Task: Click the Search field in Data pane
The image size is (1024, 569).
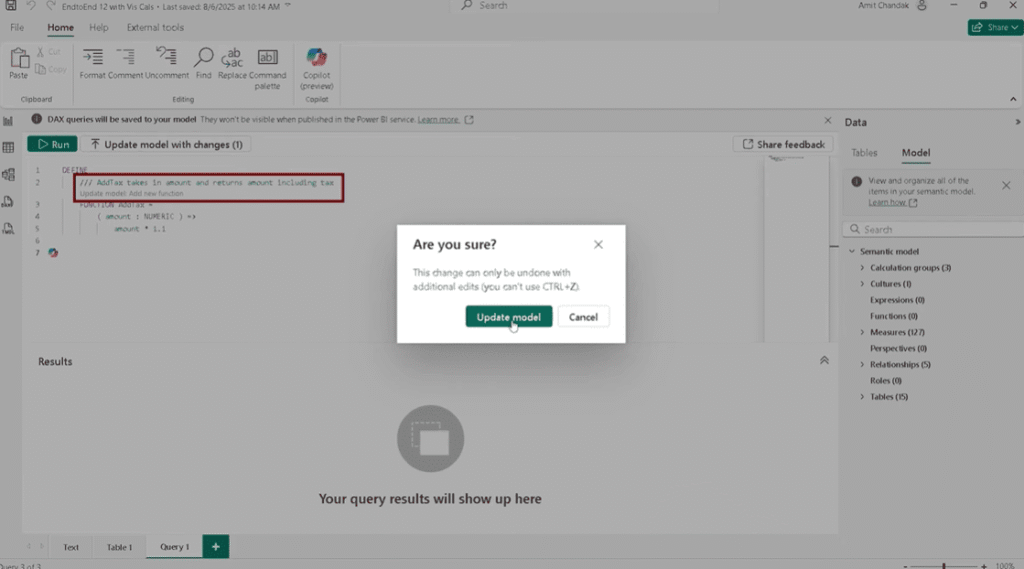Action: (935, 229)
